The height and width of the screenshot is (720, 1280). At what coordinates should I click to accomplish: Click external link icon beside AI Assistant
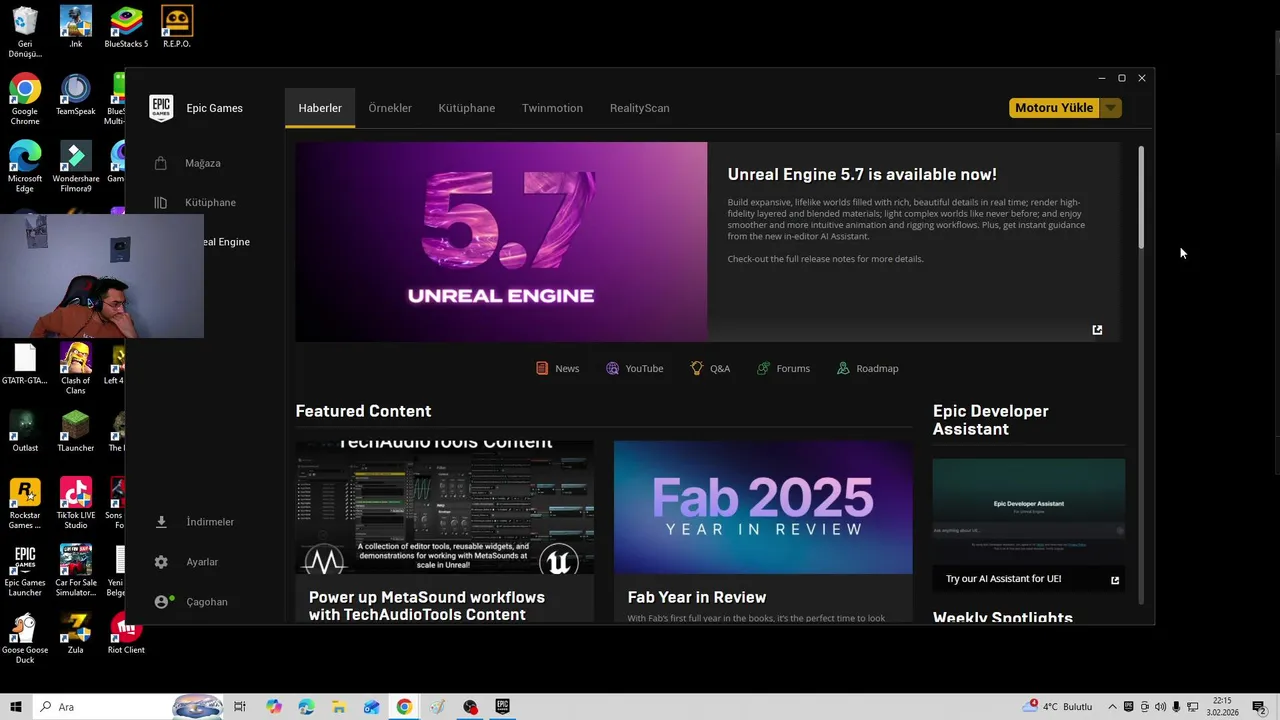click(1115, 580)
